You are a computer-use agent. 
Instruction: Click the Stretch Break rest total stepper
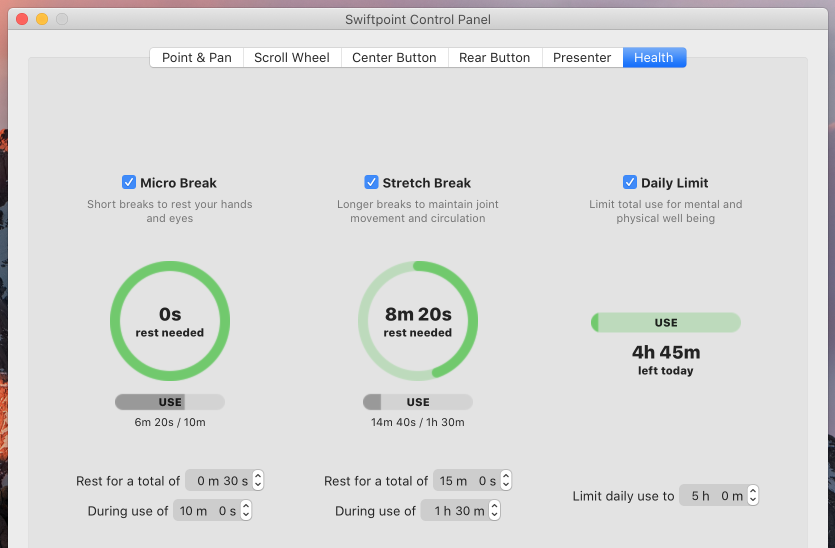[x=506, y=480]
